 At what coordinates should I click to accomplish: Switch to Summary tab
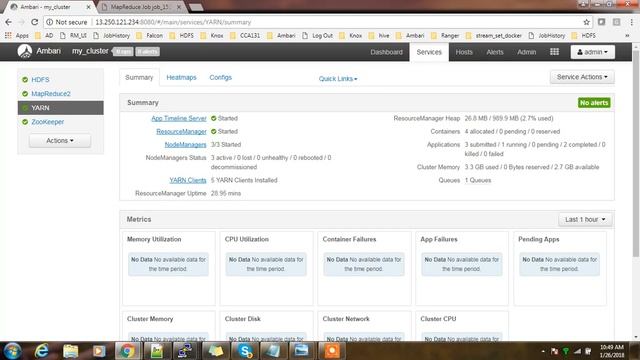[139, 77]
